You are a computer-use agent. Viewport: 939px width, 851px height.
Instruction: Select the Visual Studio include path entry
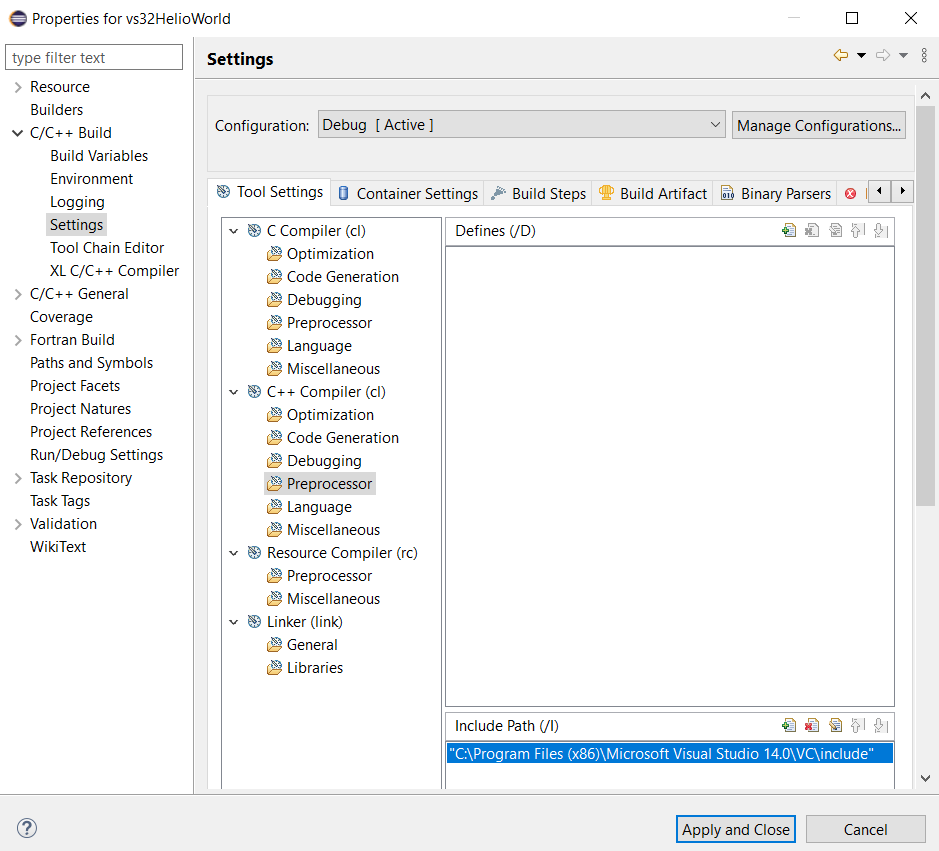670,753
